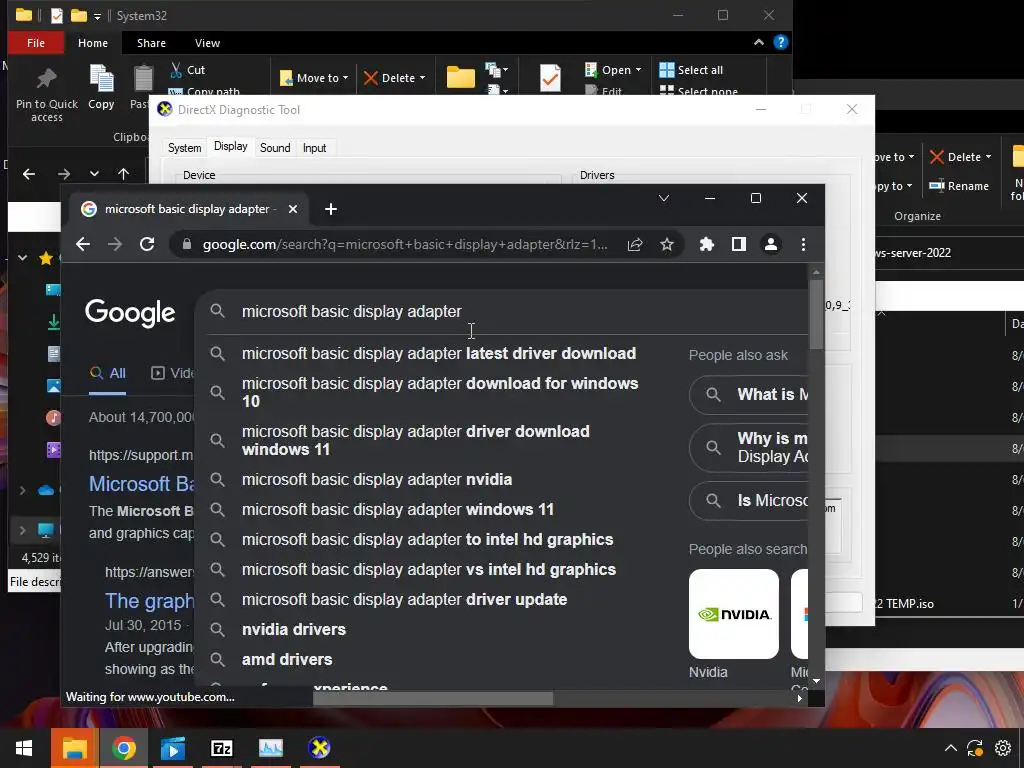Open Move to dropdown in System32 ribbon

coord(314,78)
